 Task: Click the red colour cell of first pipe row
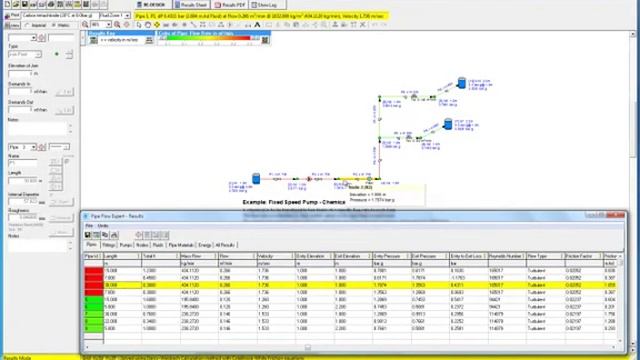pyautogui.click(x=93, y=271)
